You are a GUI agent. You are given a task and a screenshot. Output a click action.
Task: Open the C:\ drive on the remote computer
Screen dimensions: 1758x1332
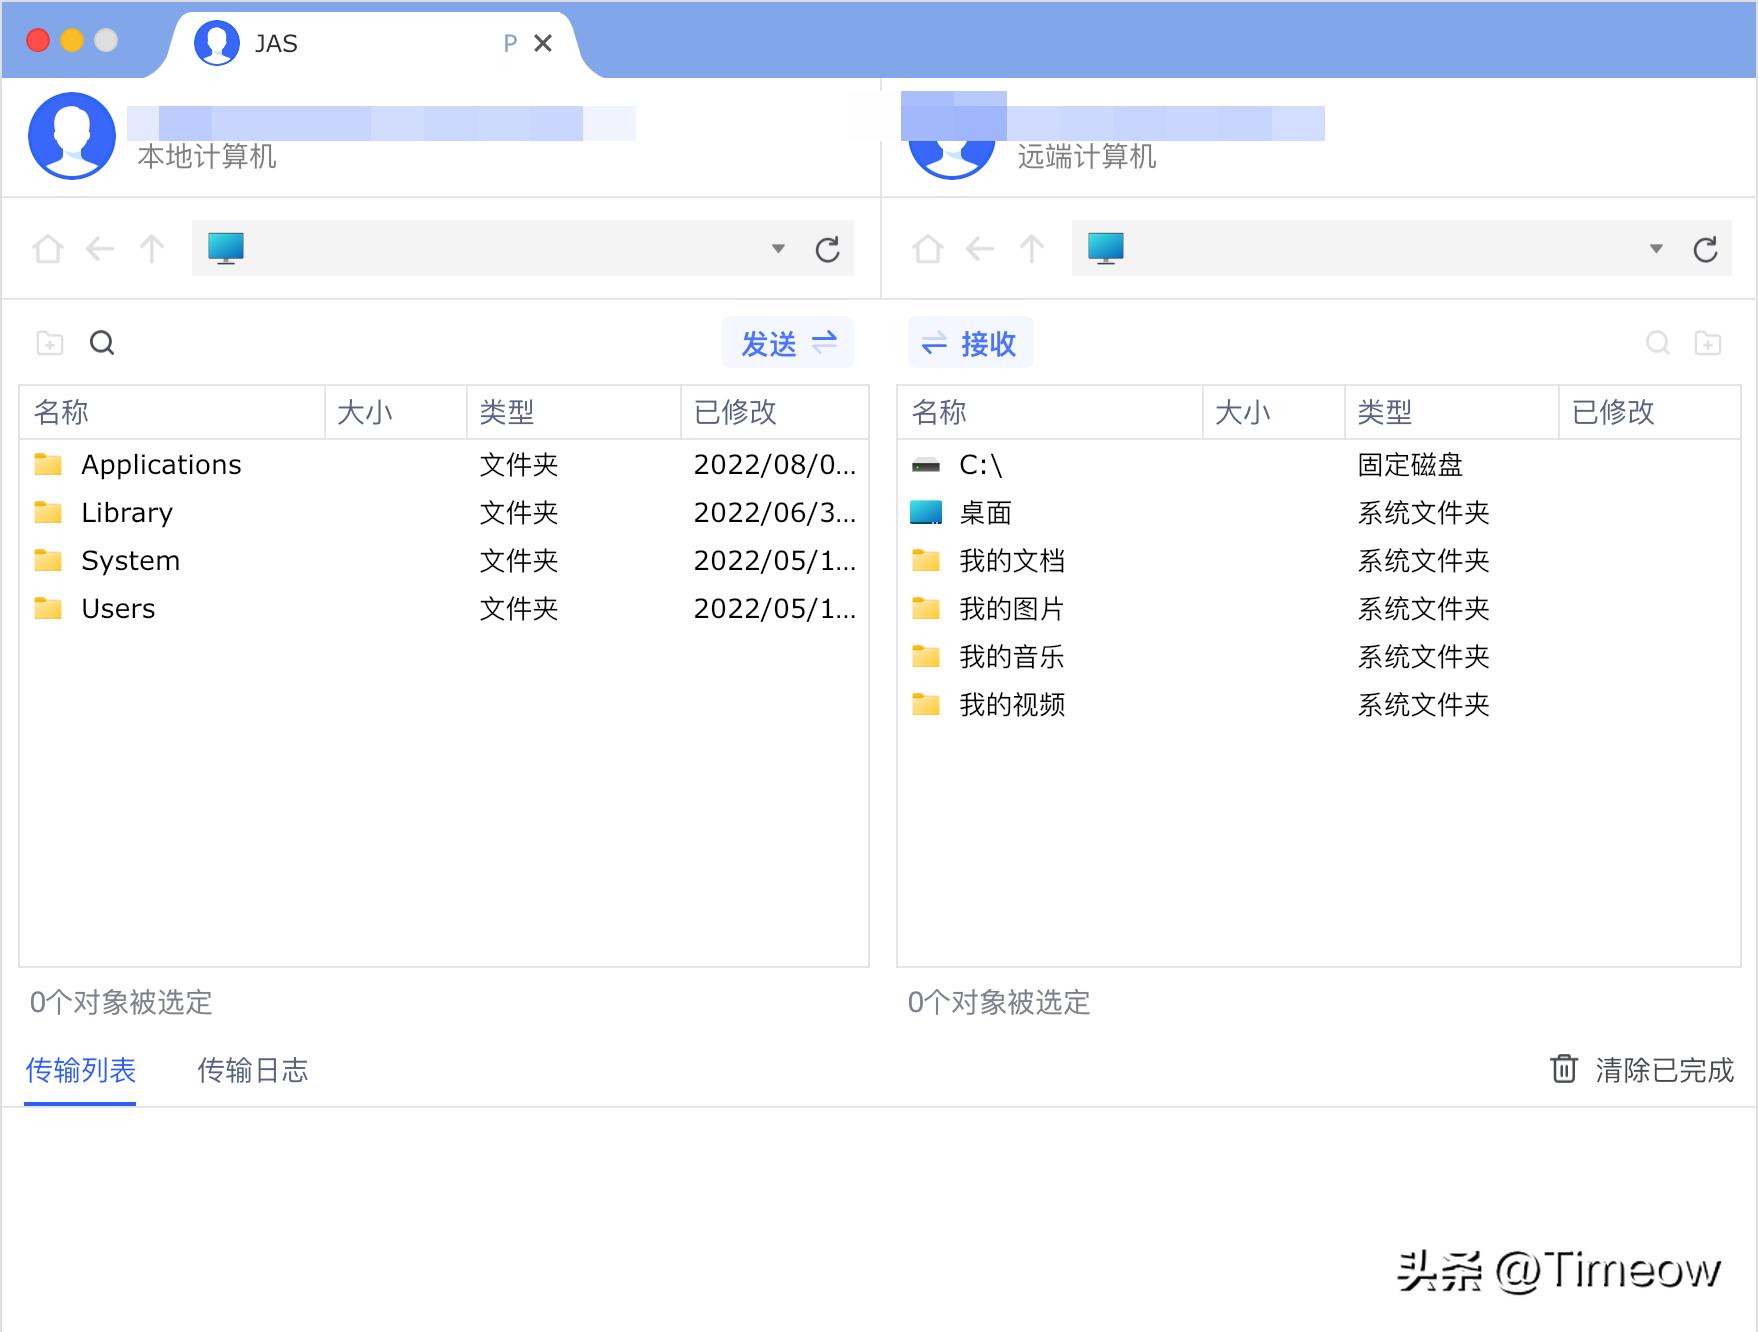click(x=983, y=464)
